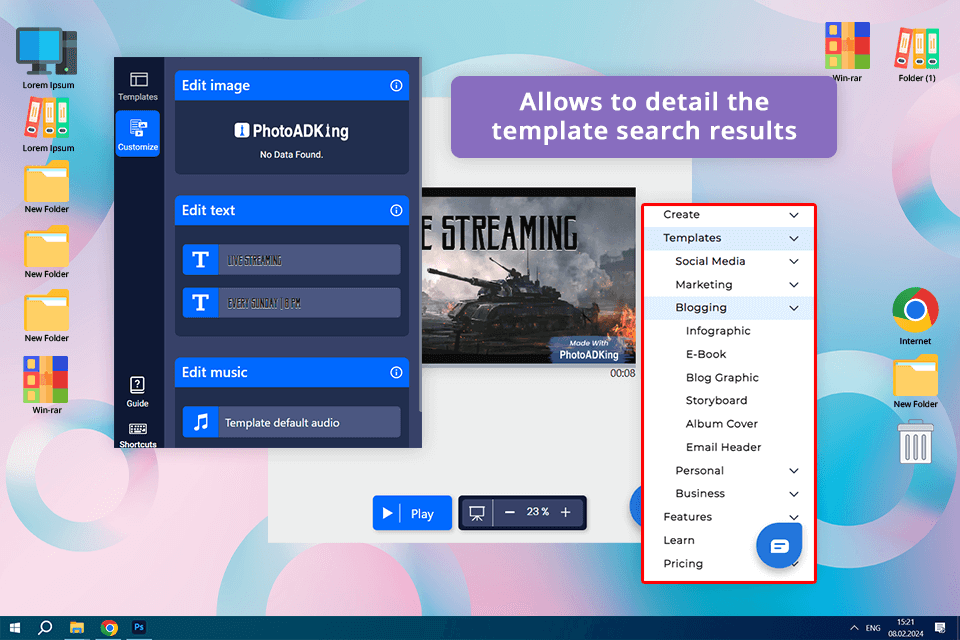Open the Lorem Ipsum binders desktop icon
The width and height of the screenshot is (960, 640).
point(48,126)
